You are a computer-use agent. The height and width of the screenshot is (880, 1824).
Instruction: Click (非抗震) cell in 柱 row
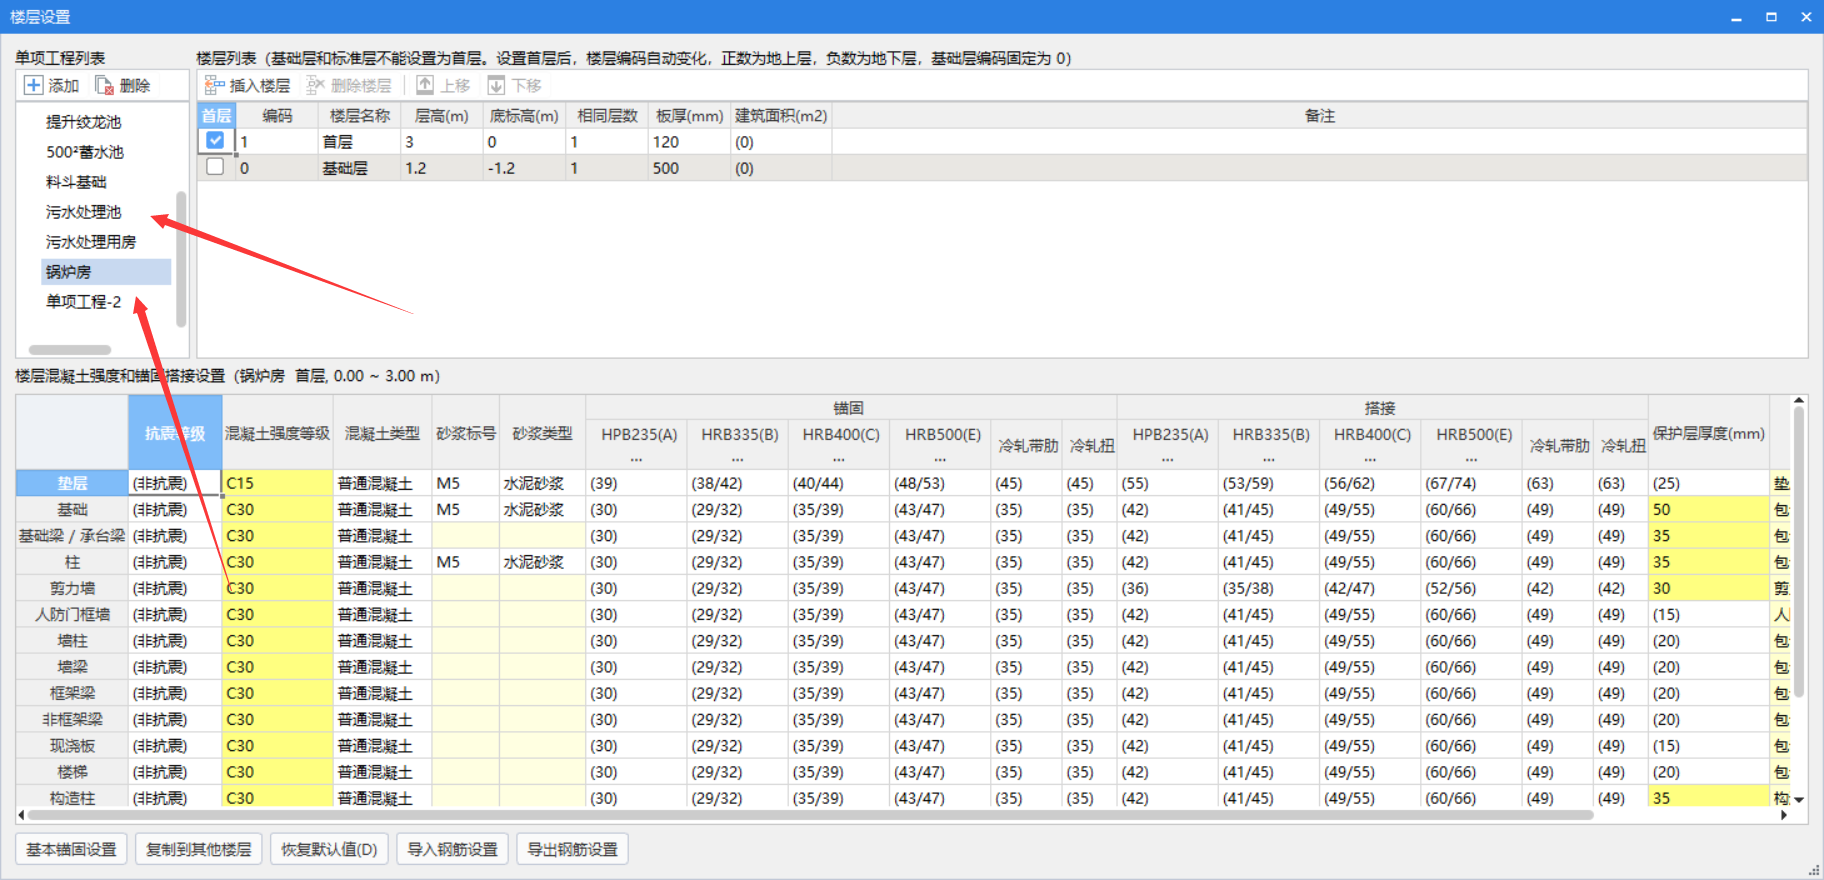point(175,562)
